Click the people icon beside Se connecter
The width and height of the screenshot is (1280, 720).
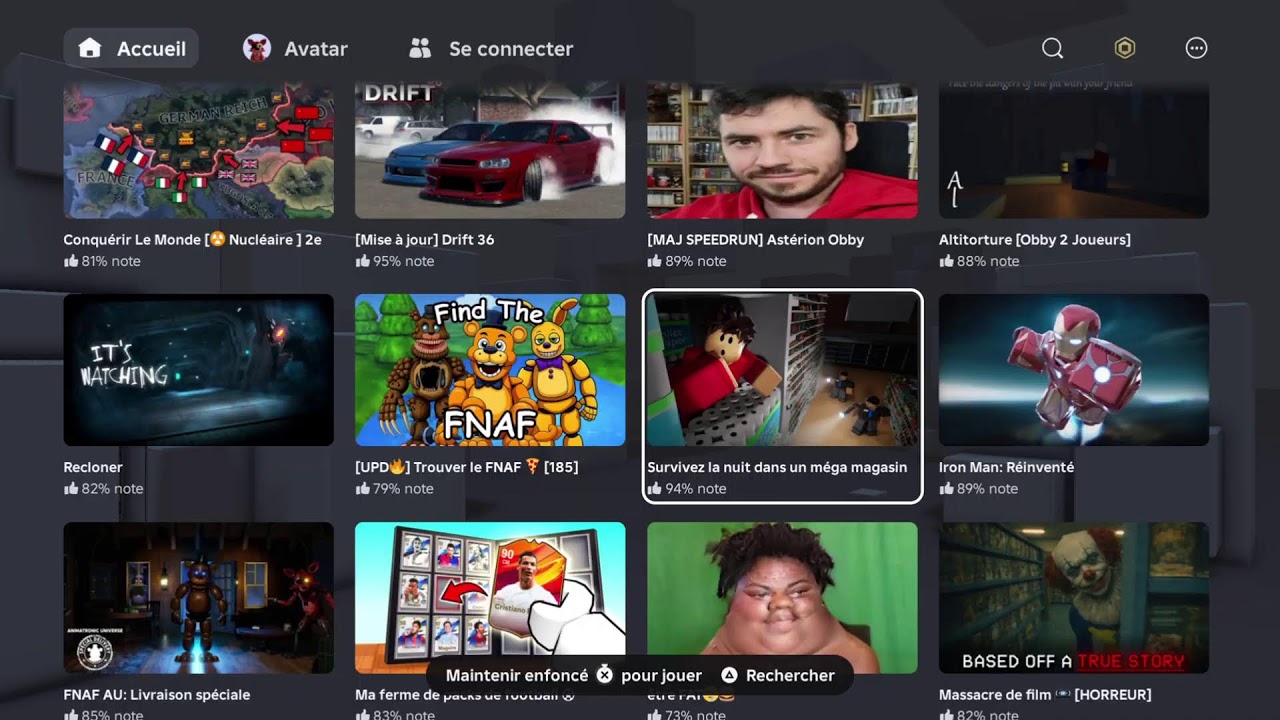click(420, 48)
